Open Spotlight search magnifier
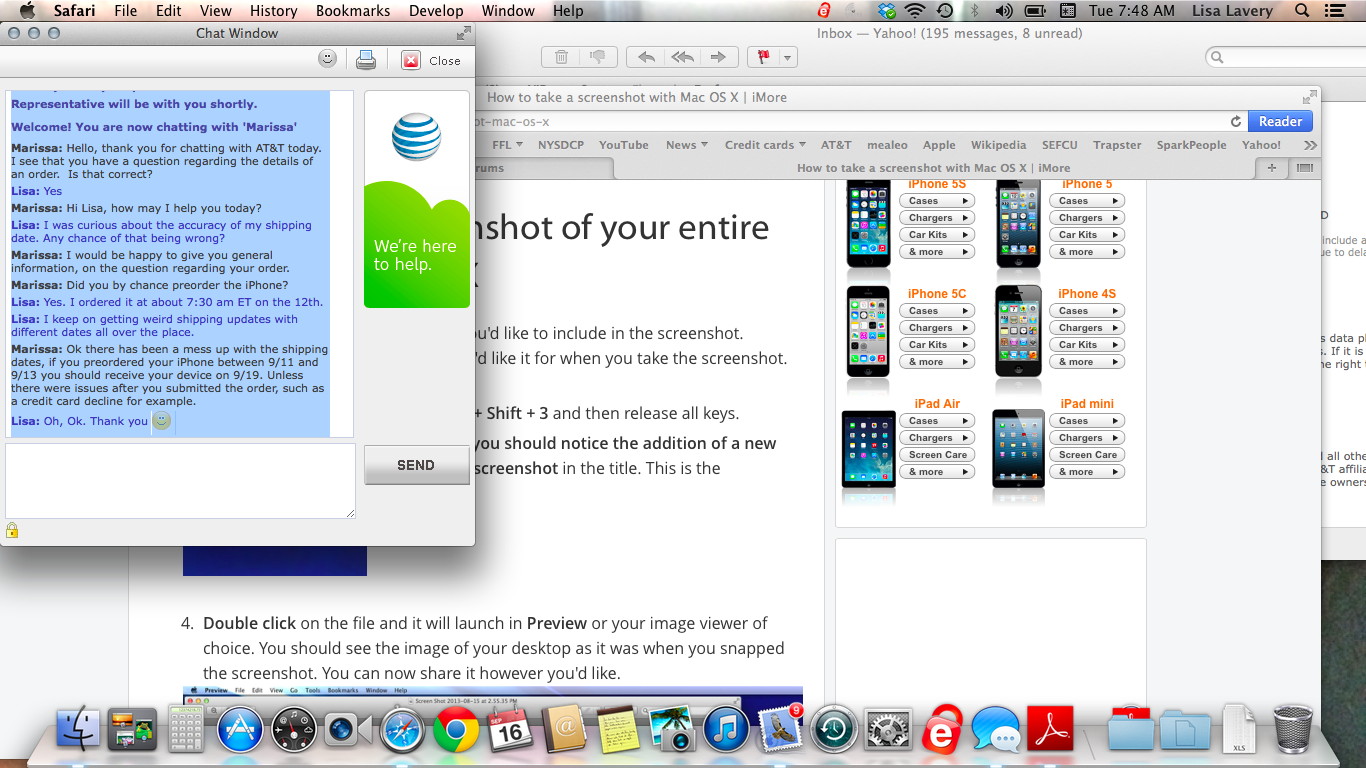 [x=1302, y=11]
